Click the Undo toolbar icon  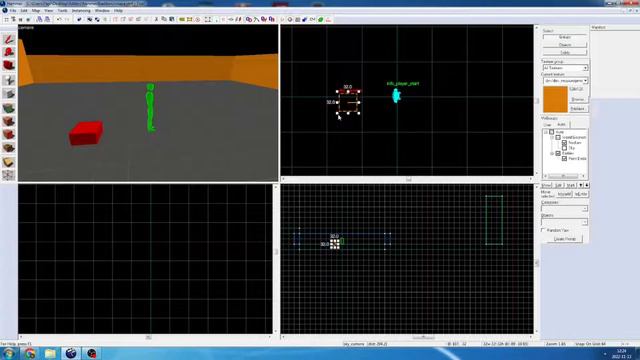click(59, 19)
